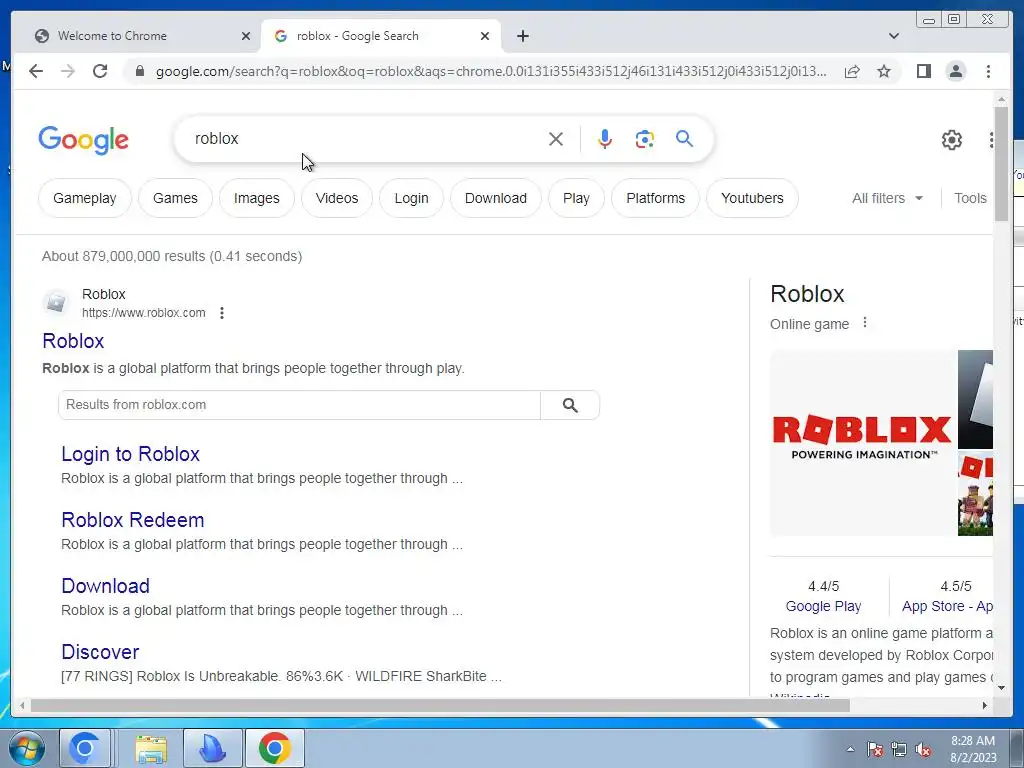Viewport: 1024px width, 768px height.
Task: Open the Roblox Powering Imagination image
Action: 862,443
